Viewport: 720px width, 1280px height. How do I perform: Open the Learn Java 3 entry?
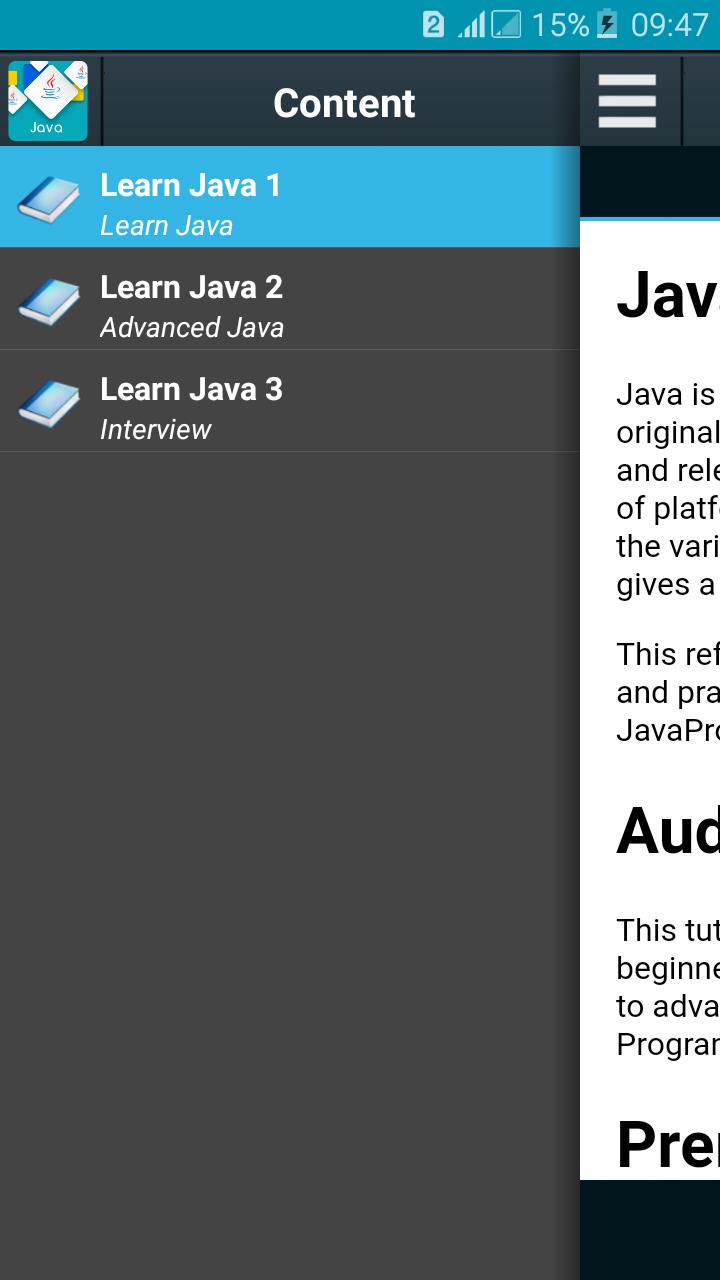[191, 389]
